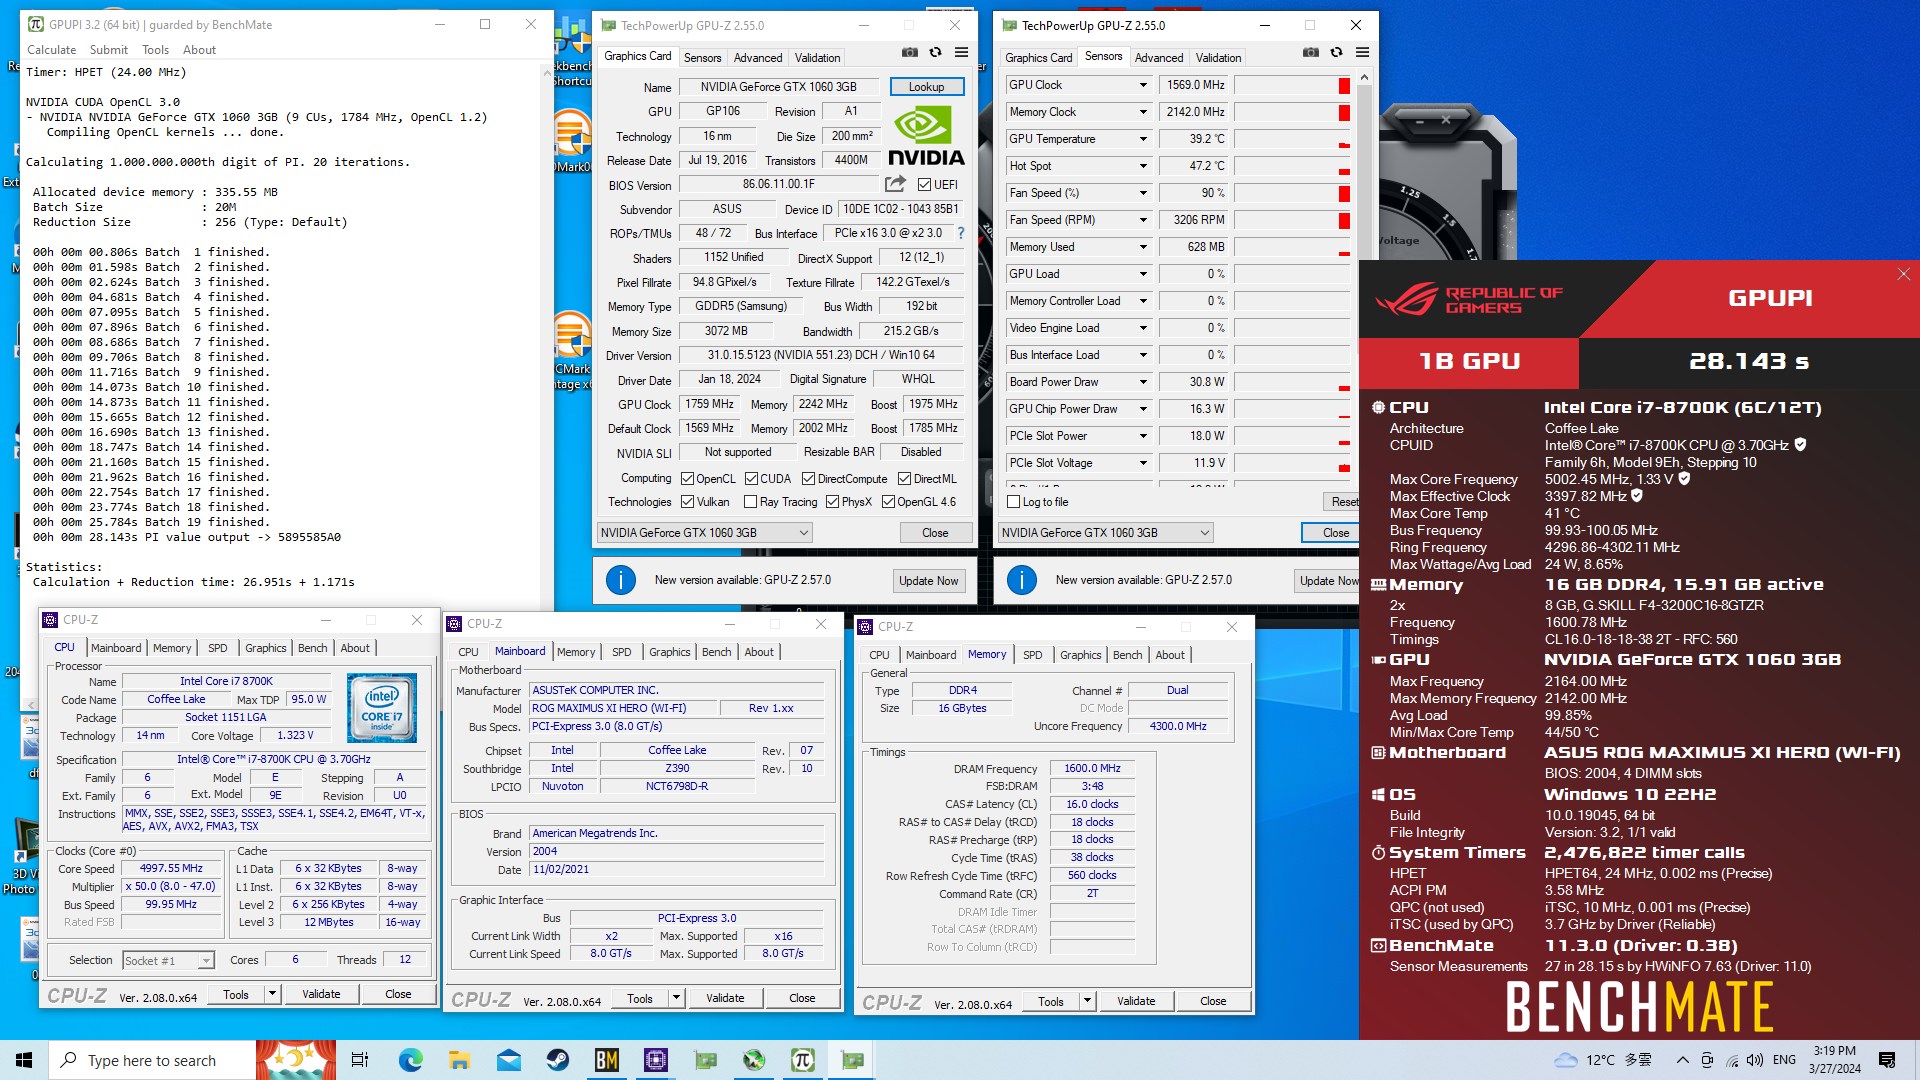This screenshot has height=1080, width=1920.
Task: Toggle the DirectML checkbox in GPU-Z
Action: tap(904, 479)
